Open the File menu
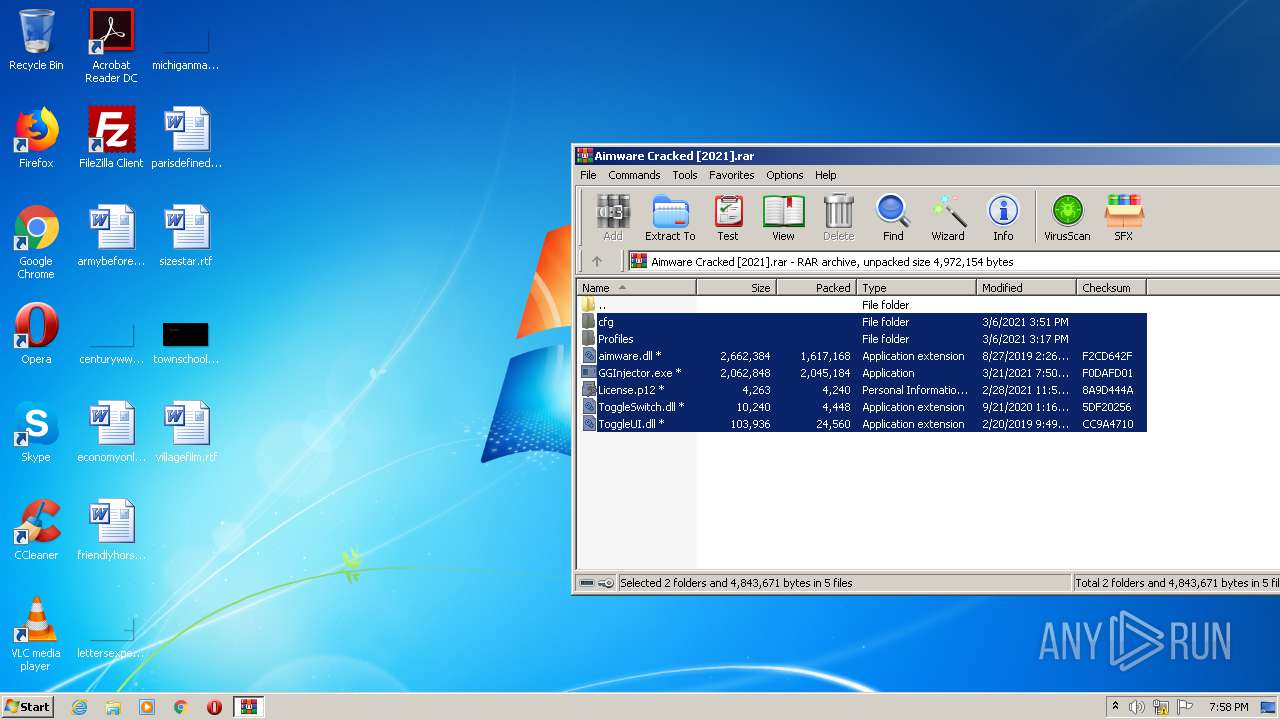1280x720 pixels. pyautogui.click(x=588, y=175)
